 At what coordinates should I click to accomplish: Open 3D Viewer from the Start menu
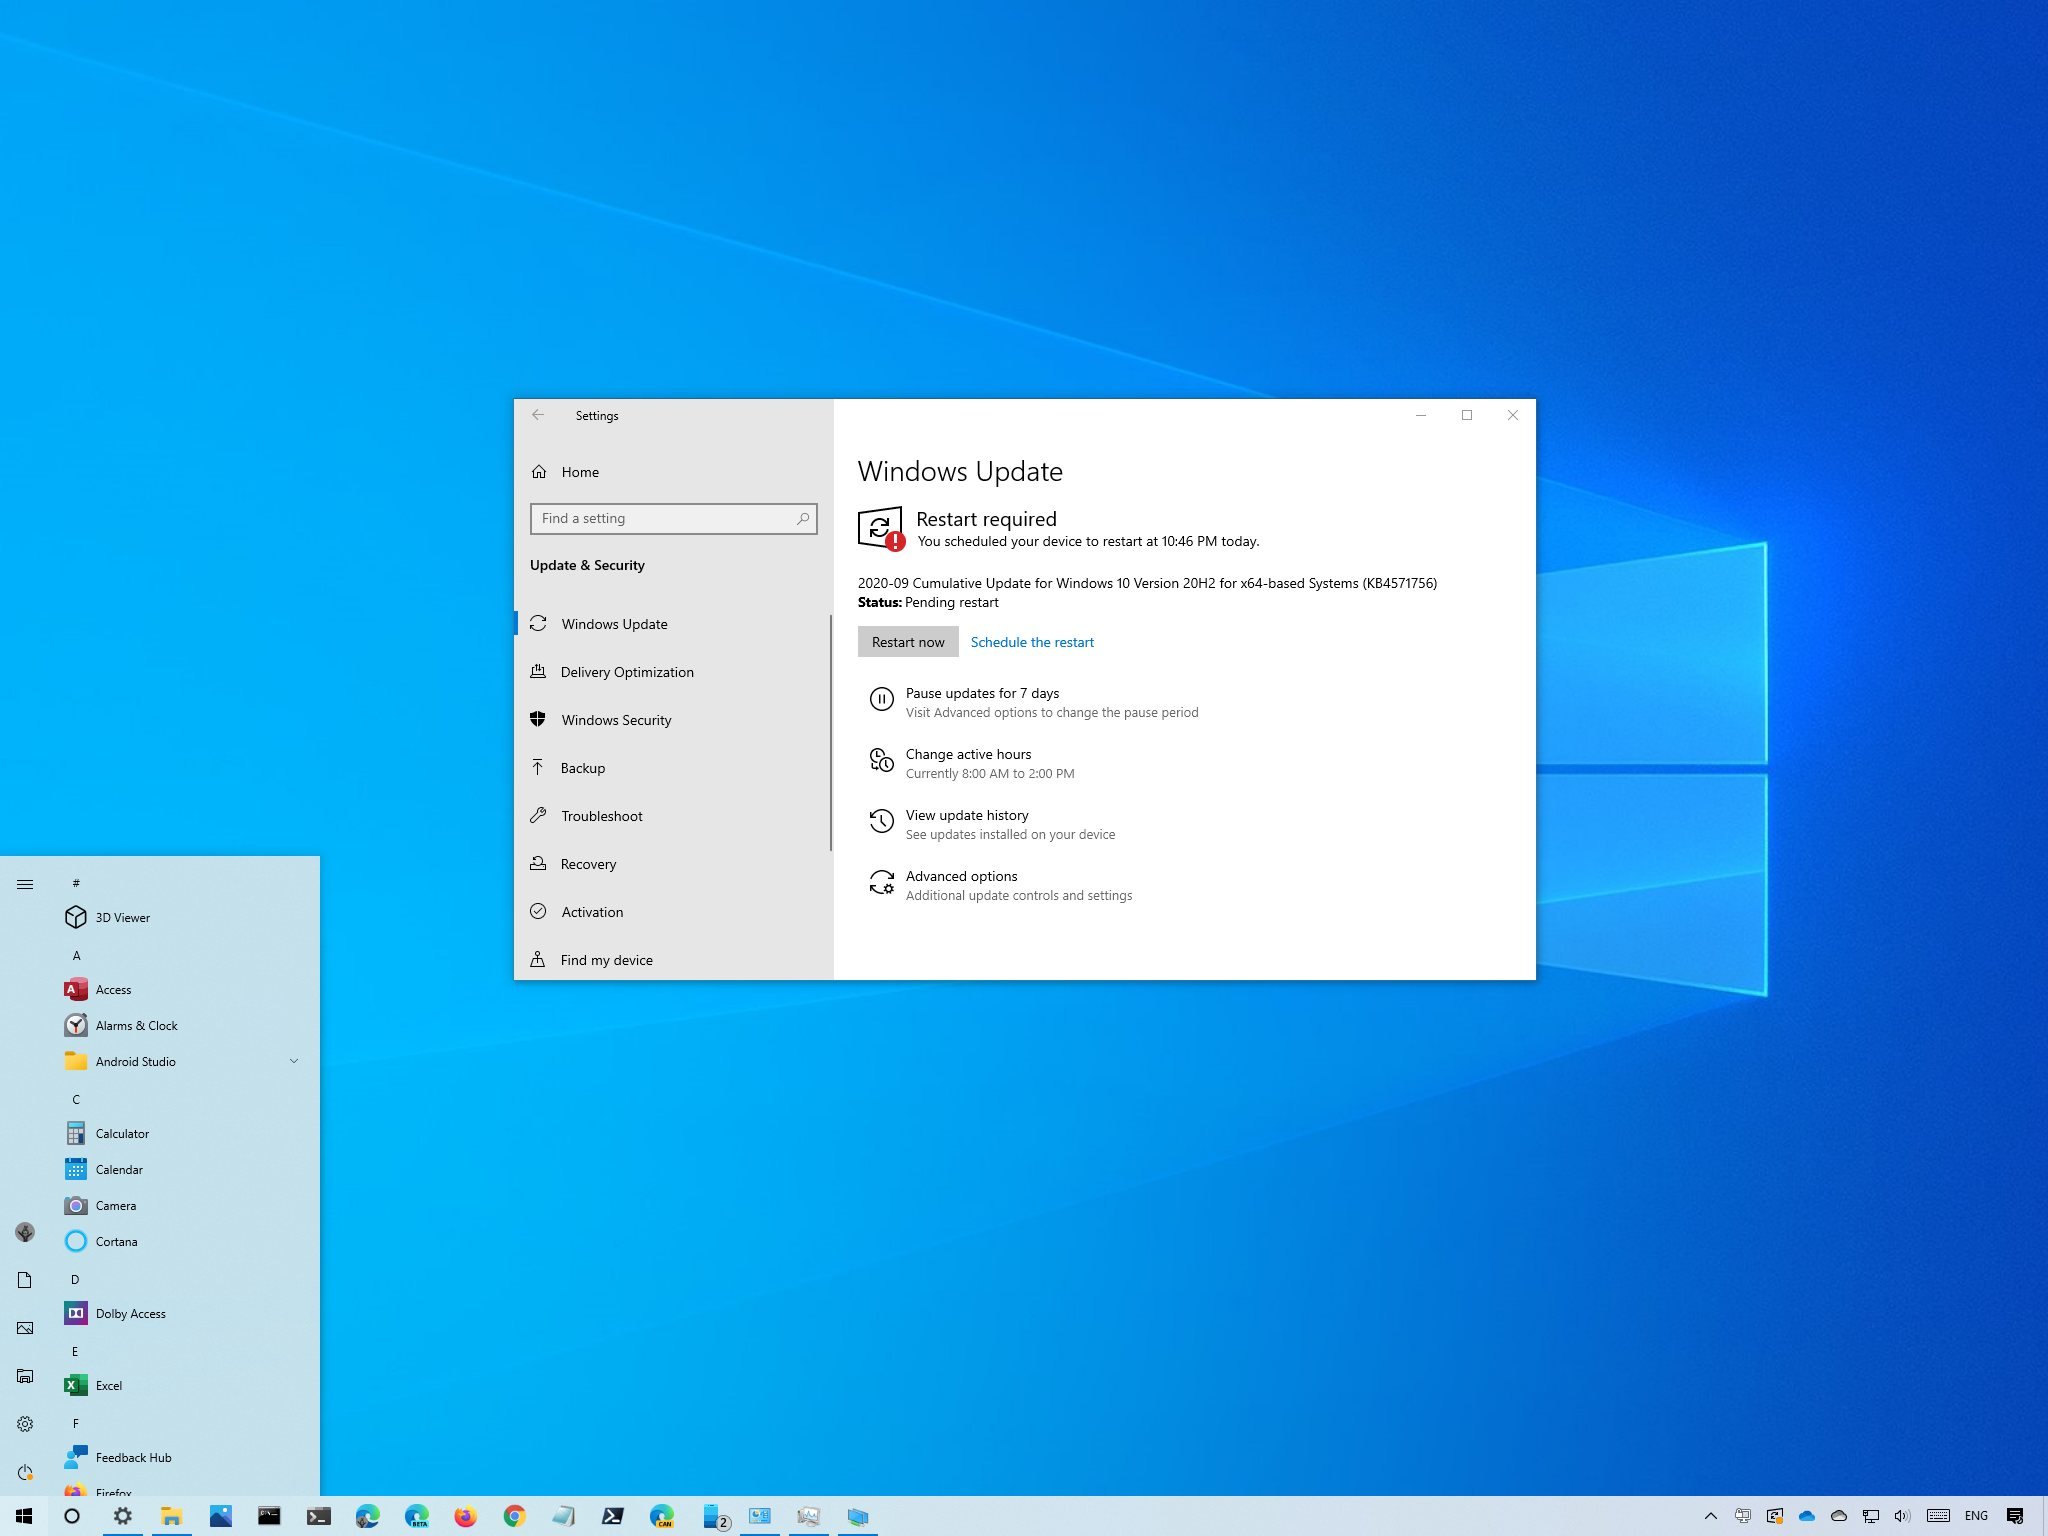184,917
